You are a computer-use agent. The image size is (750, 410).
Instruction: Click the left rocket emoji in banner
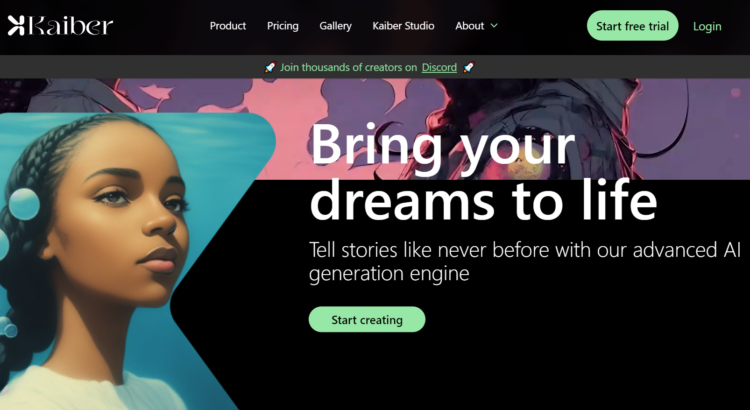click(x=270, y=67)
